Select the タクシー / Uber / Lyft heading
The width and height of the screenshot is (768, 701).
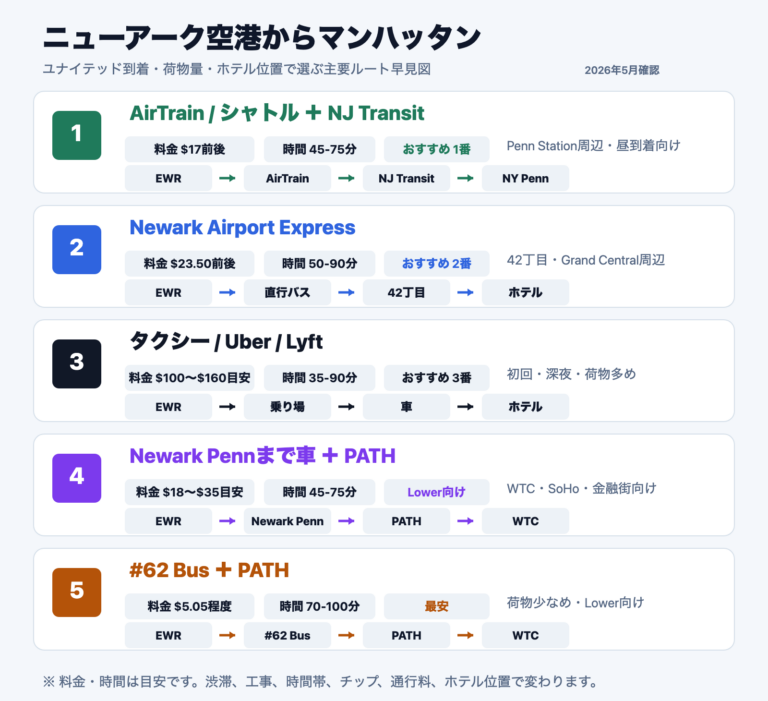[226, 342]
